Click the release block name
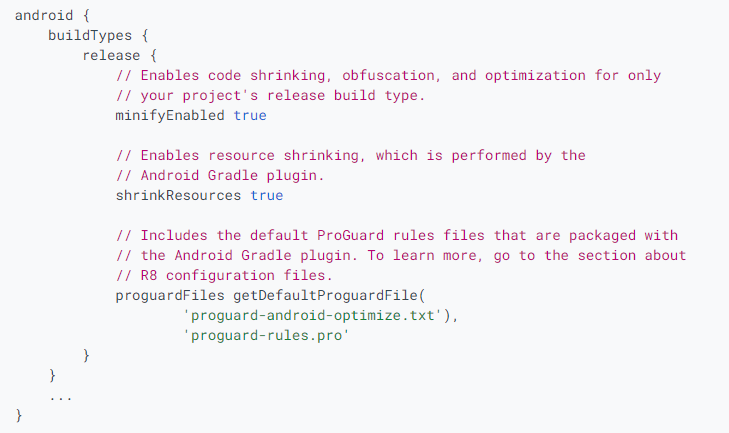 point(111,55)
